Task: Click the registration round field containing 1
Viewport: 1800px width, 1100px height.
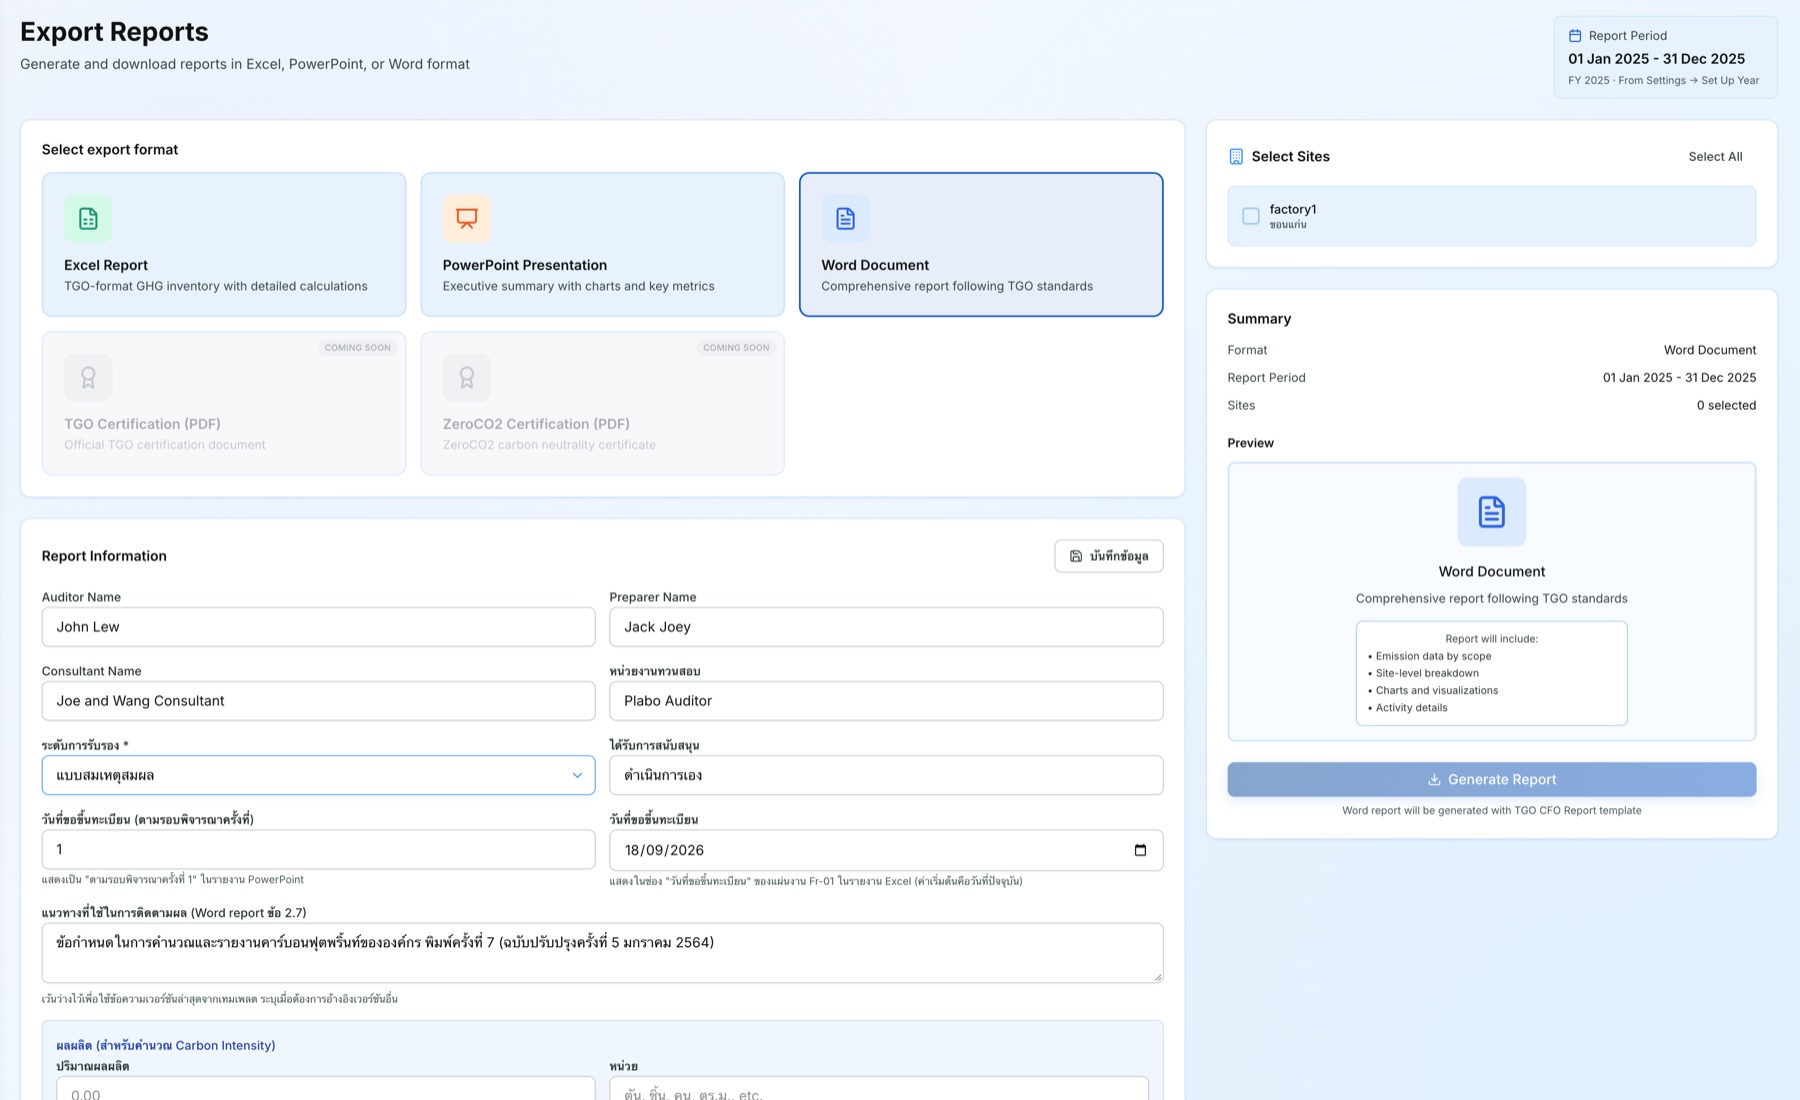Action: point(318,850)
